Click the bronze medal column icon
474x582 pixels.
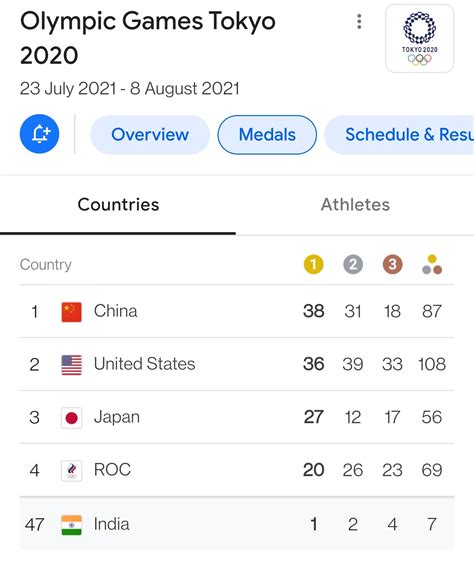coord(392,265)
